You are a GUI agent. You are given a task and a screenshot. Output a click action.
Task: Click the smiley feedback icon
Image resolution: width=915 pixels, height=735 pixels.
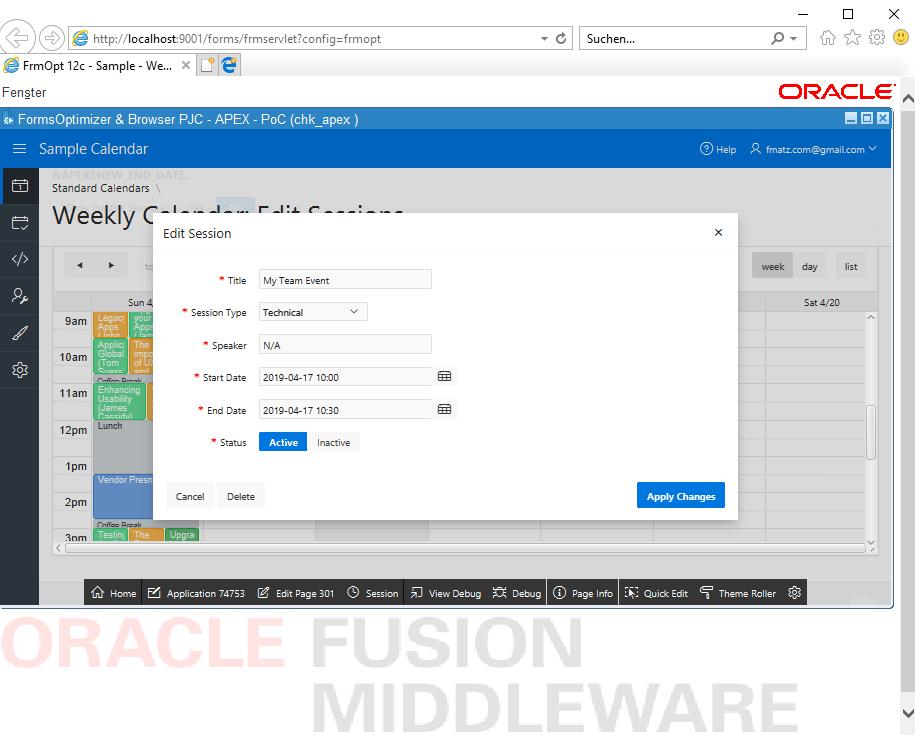coord(901,38)
